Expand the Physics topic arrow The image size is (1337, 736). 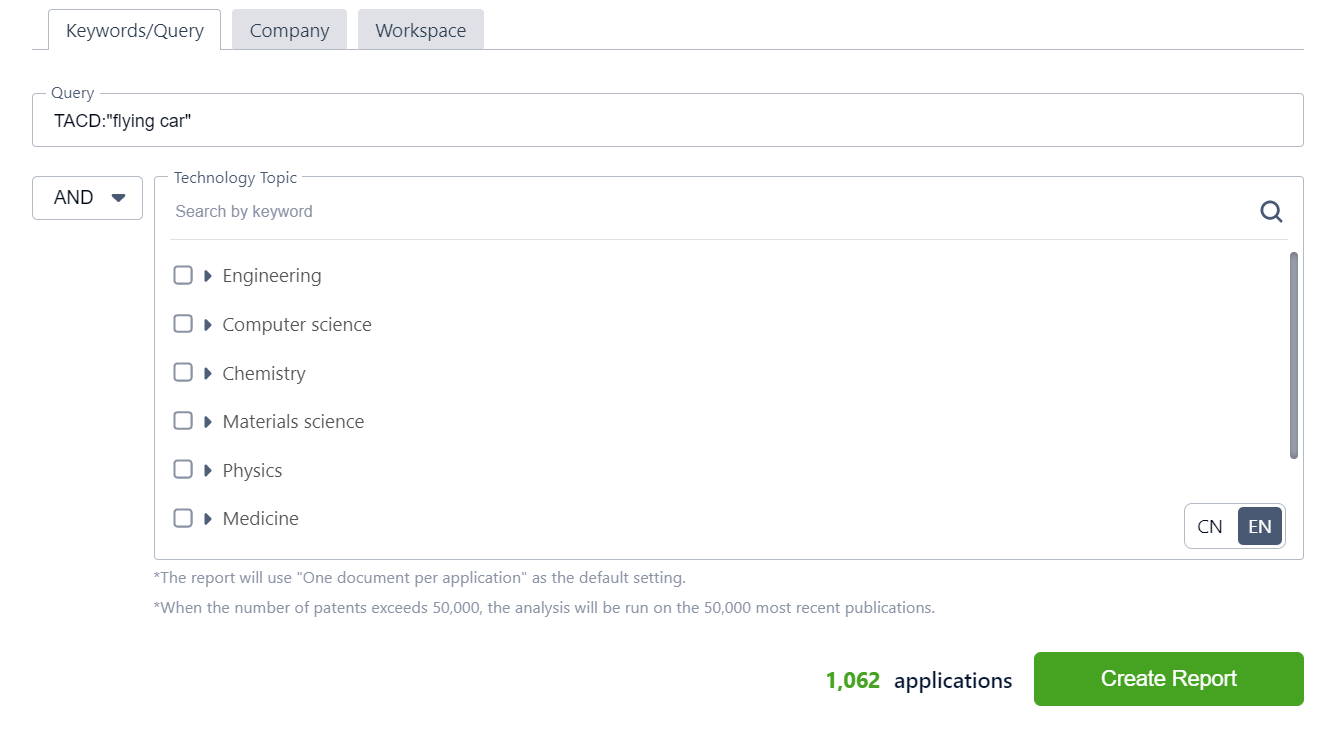pyautogui.click(x=208, y=470)
